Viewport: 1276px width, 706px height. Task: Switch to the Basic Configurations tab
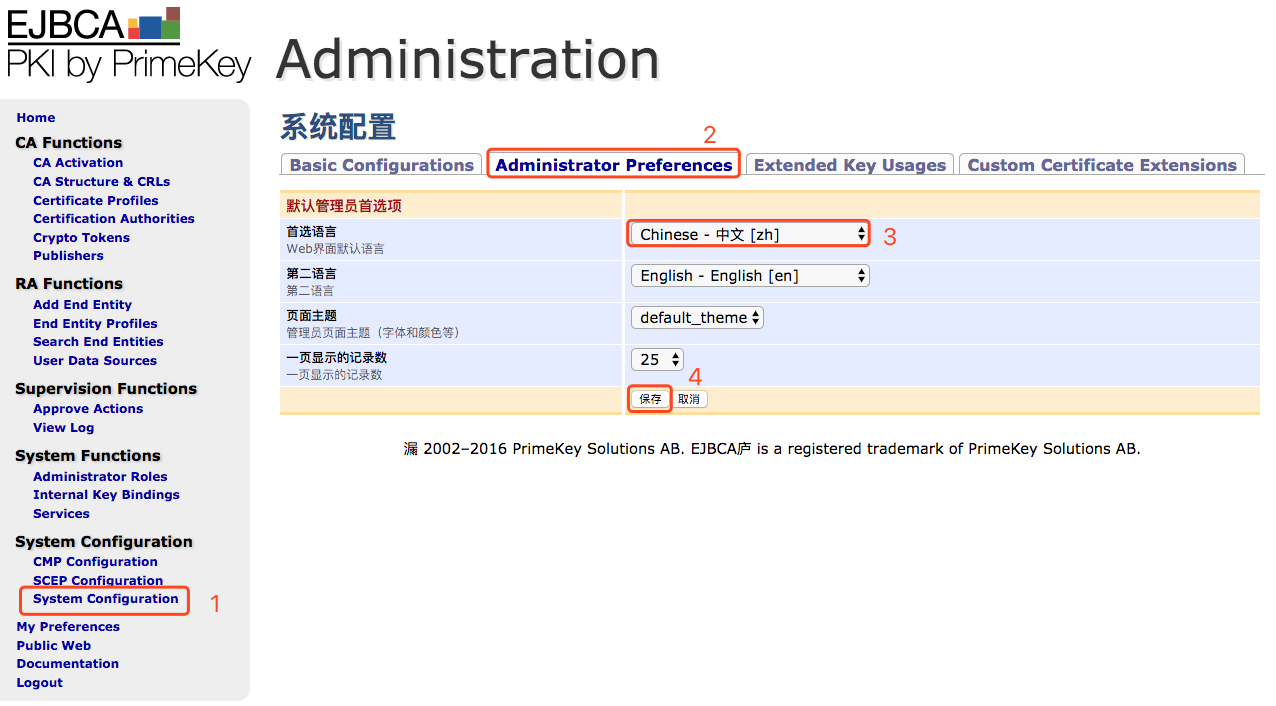381,165
